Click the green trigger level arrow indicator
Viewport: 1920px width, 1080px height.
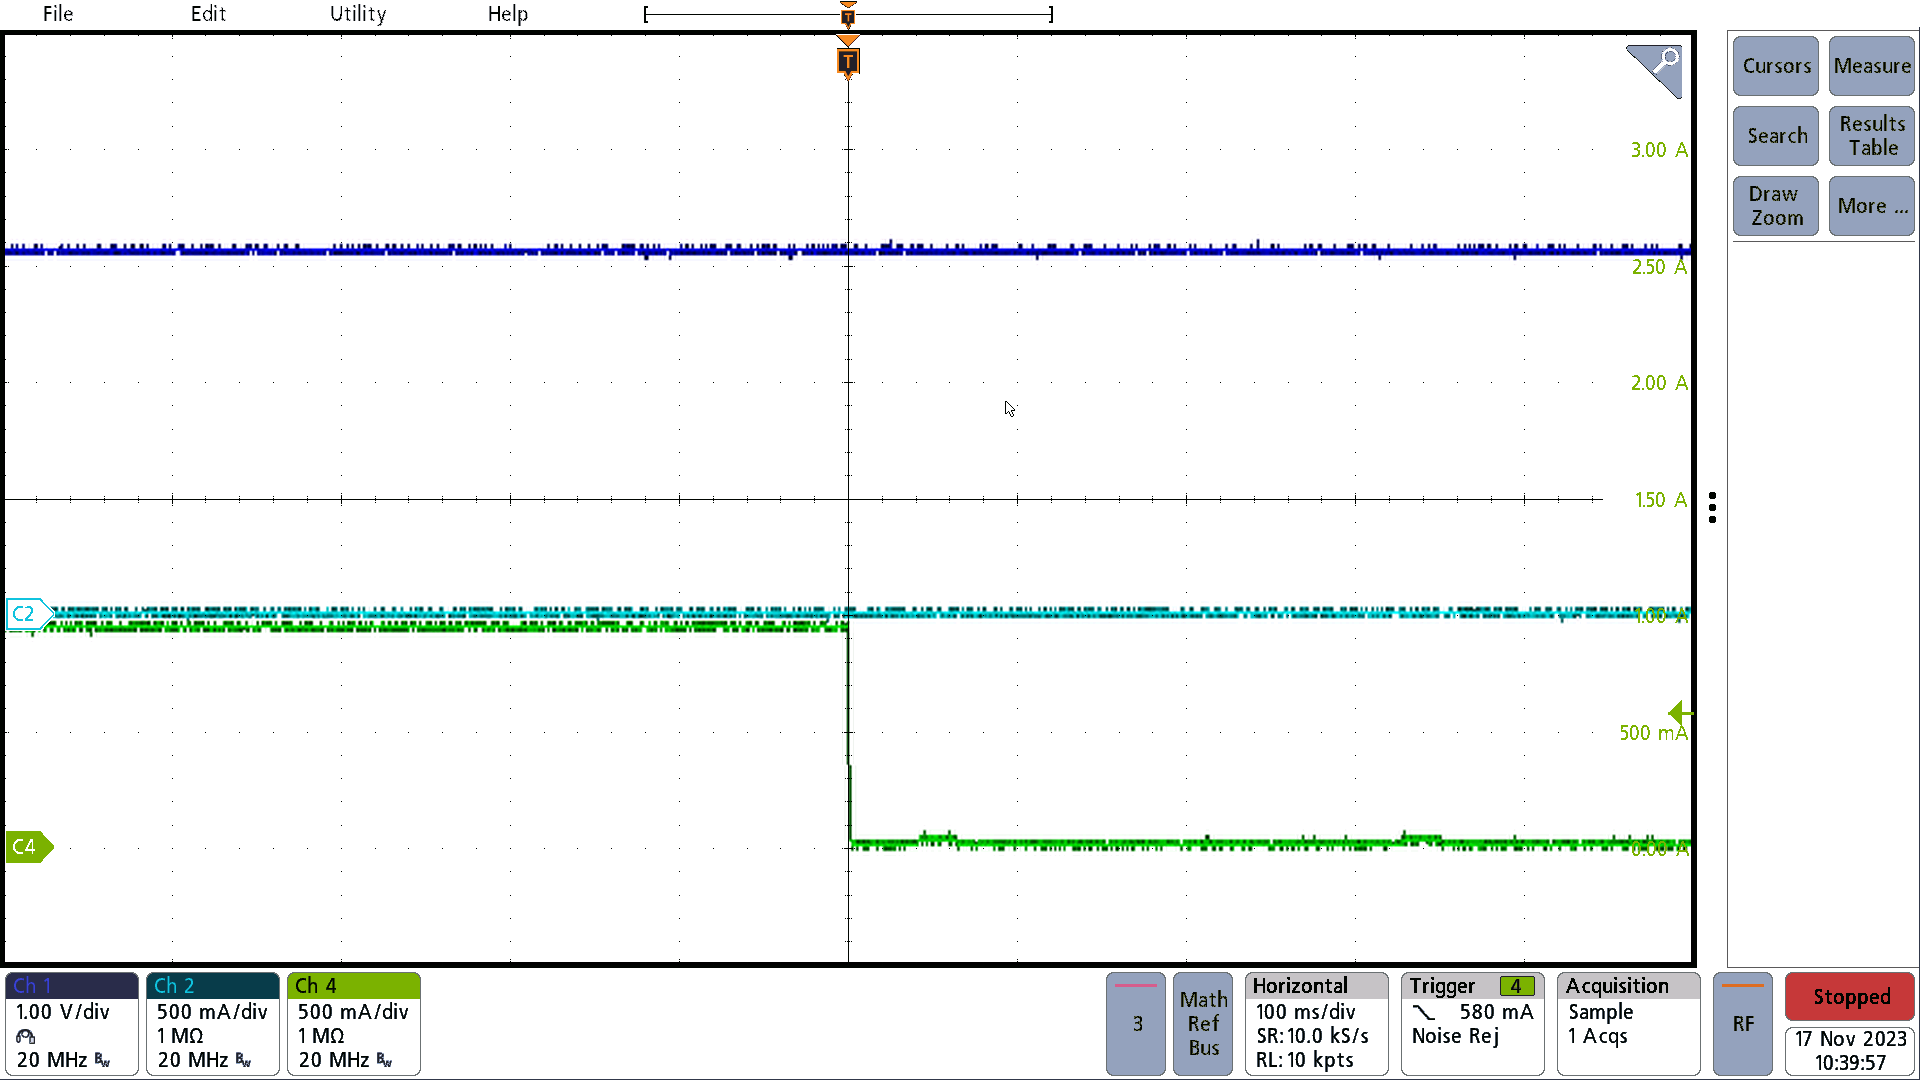(x=1680, y=713)
